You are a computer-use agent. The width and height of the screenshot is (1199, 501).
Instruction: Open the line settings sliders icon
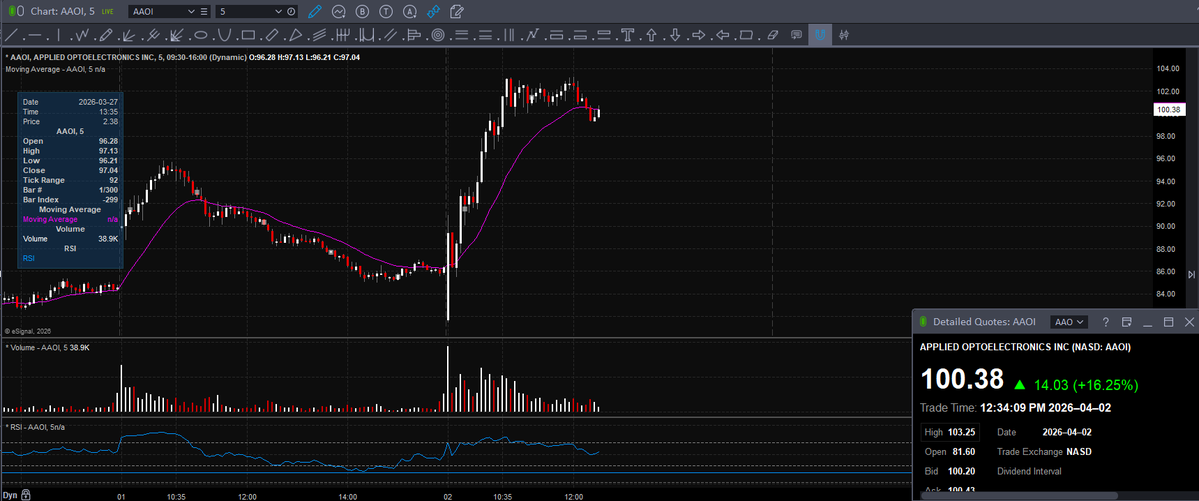point(844,34)
